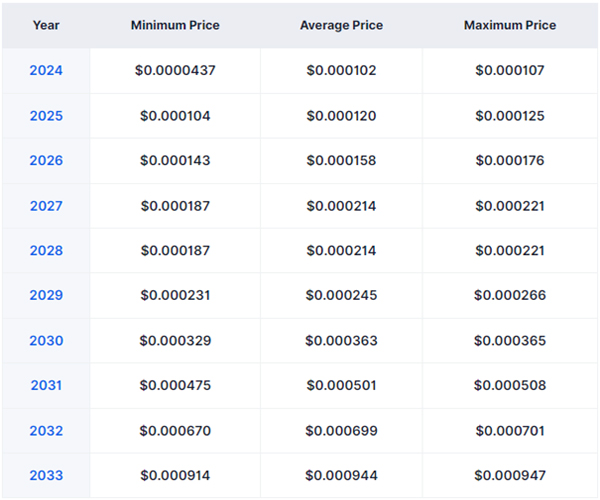
Task: Select the $0.000501 average price cell
Action: click(x=341, y=385)
